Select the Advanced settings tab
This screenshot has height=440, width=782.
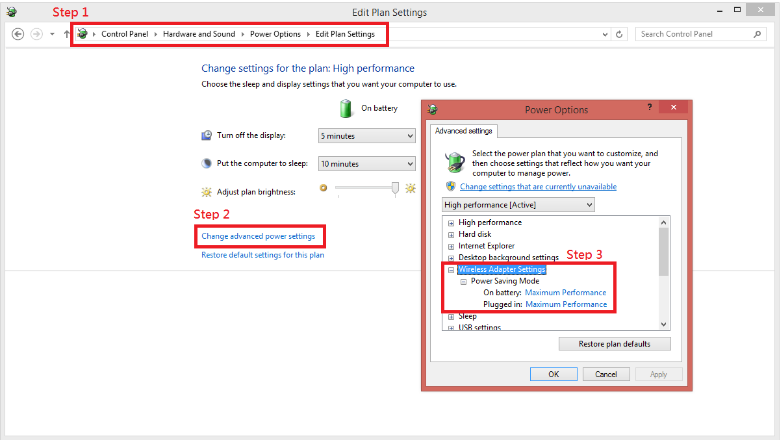pyautogui.click(x=462, y=130)
